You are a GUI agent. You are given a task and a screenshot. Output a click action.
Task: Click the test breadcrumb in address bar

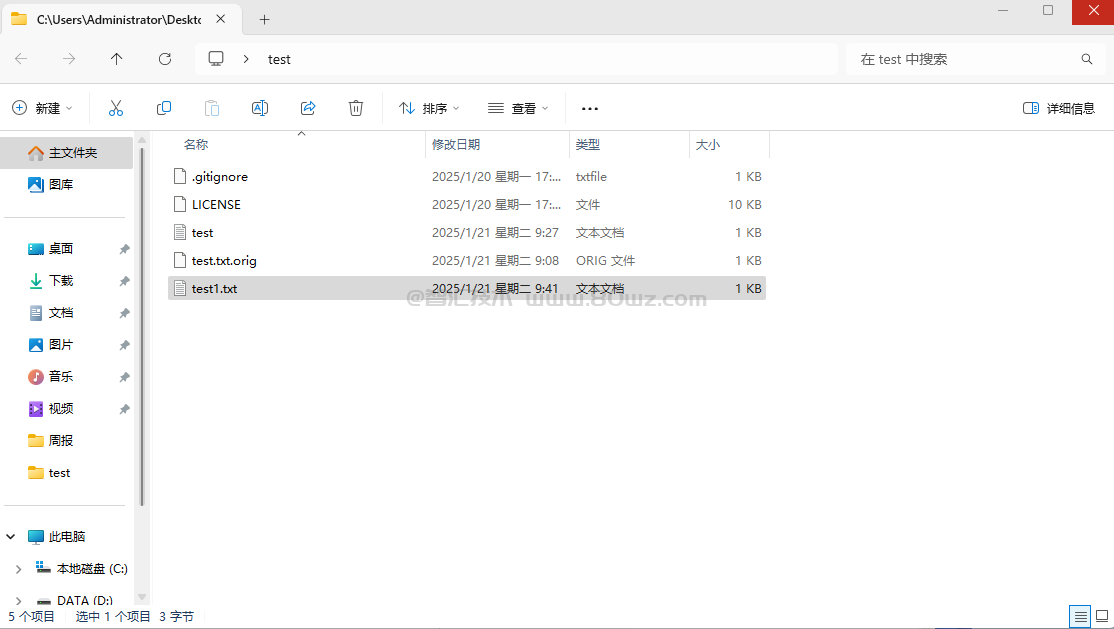click(x=279, y=59)
